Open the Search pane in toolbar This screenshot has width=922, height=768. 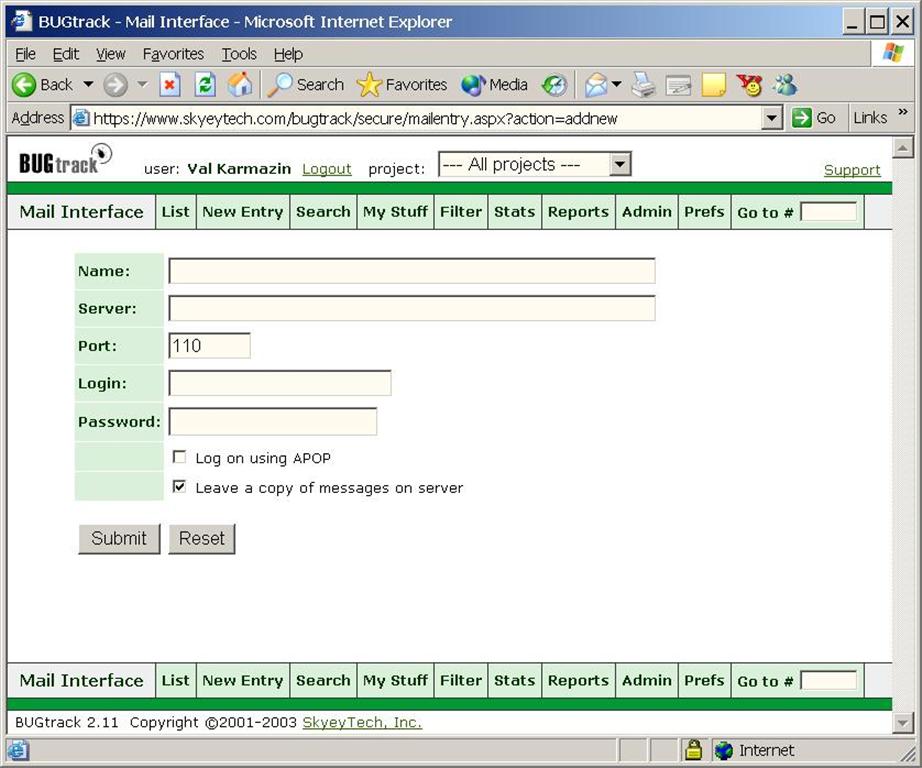coord(306,85)
